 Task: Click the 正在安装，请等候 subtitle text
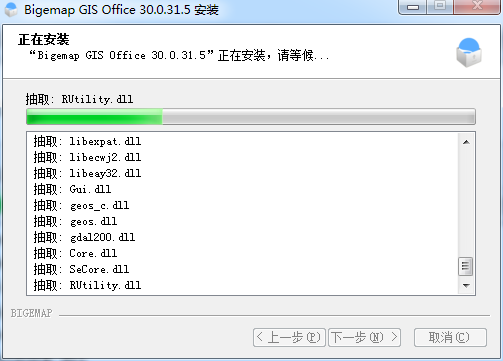pyautogui.click(x=180, y=55)
